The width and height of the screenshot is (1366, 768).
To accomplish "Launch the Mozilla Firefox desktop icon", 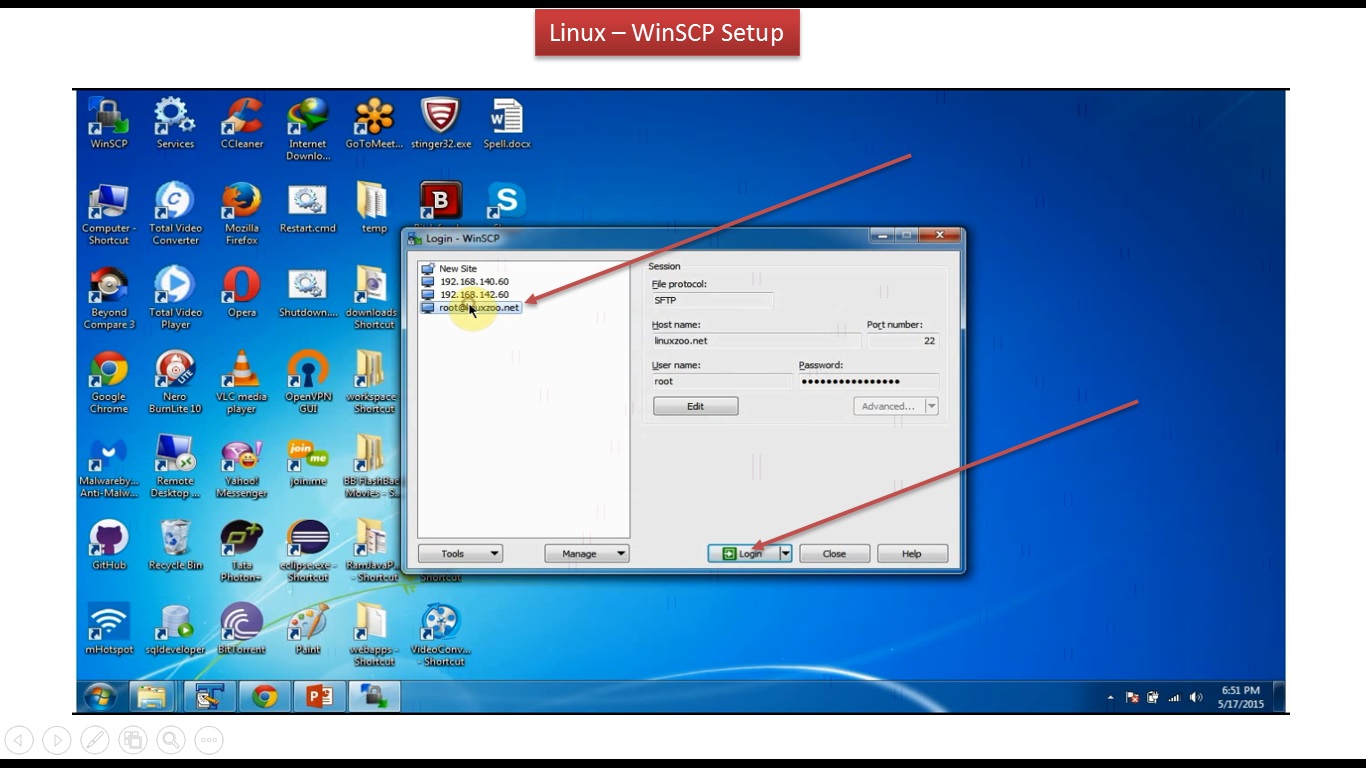I will pyautogui.click(x=241, y=213).
